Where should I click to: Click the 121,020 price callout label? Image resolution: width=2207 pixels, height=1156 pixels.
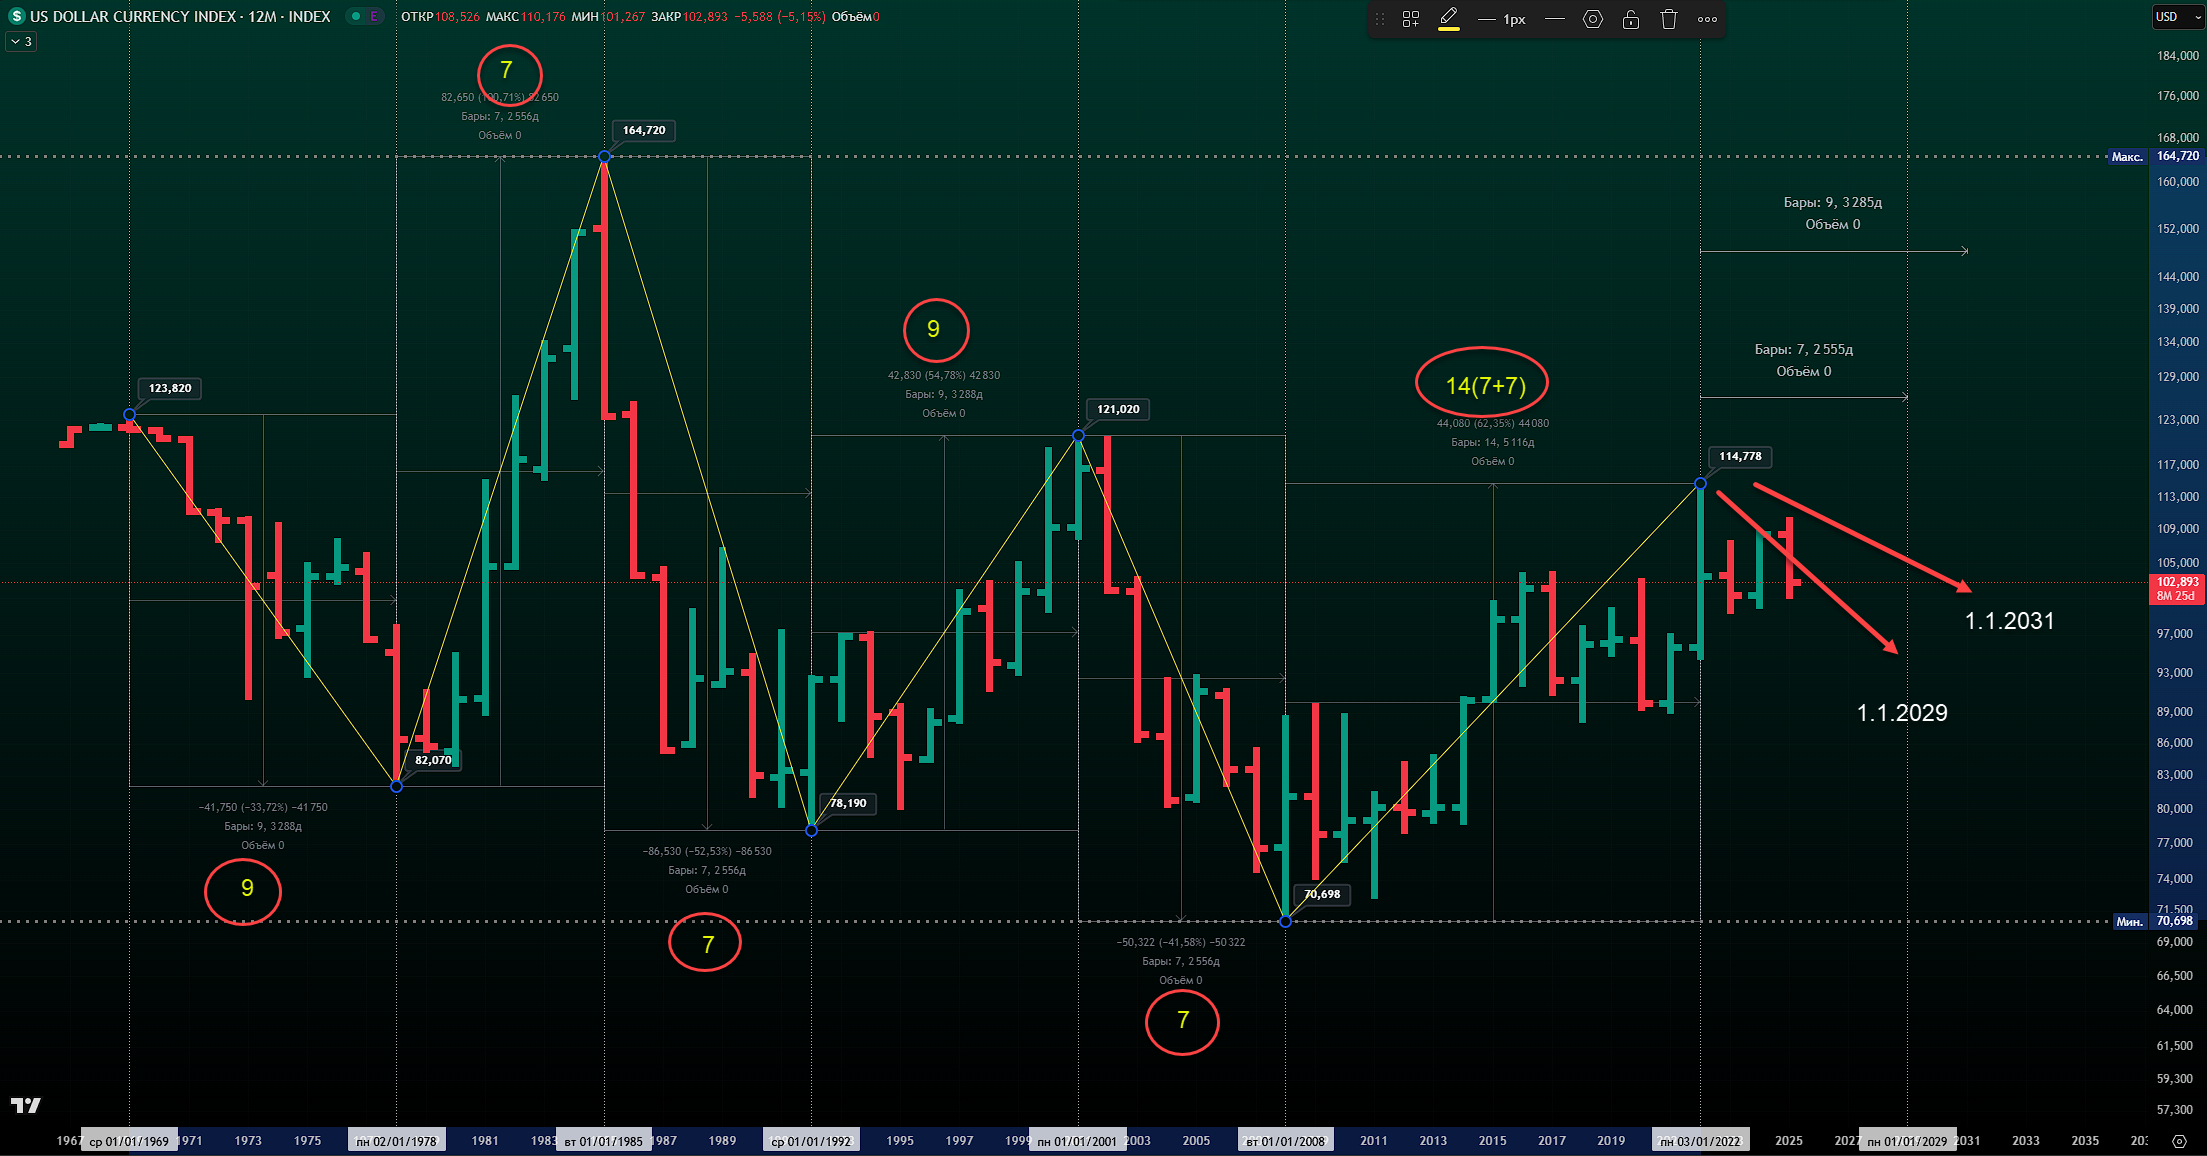1118,409
